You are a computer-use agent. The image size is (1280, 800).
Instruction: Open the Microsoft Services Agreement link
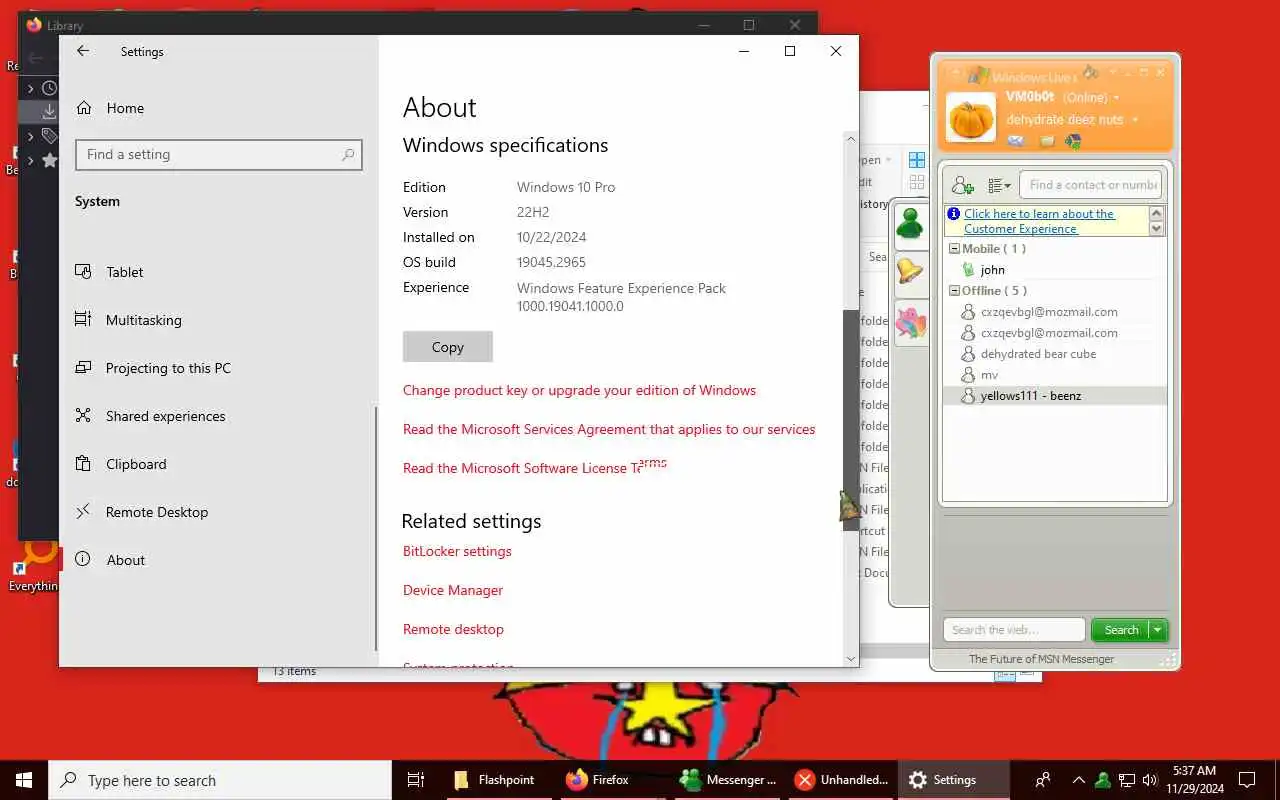609,429
